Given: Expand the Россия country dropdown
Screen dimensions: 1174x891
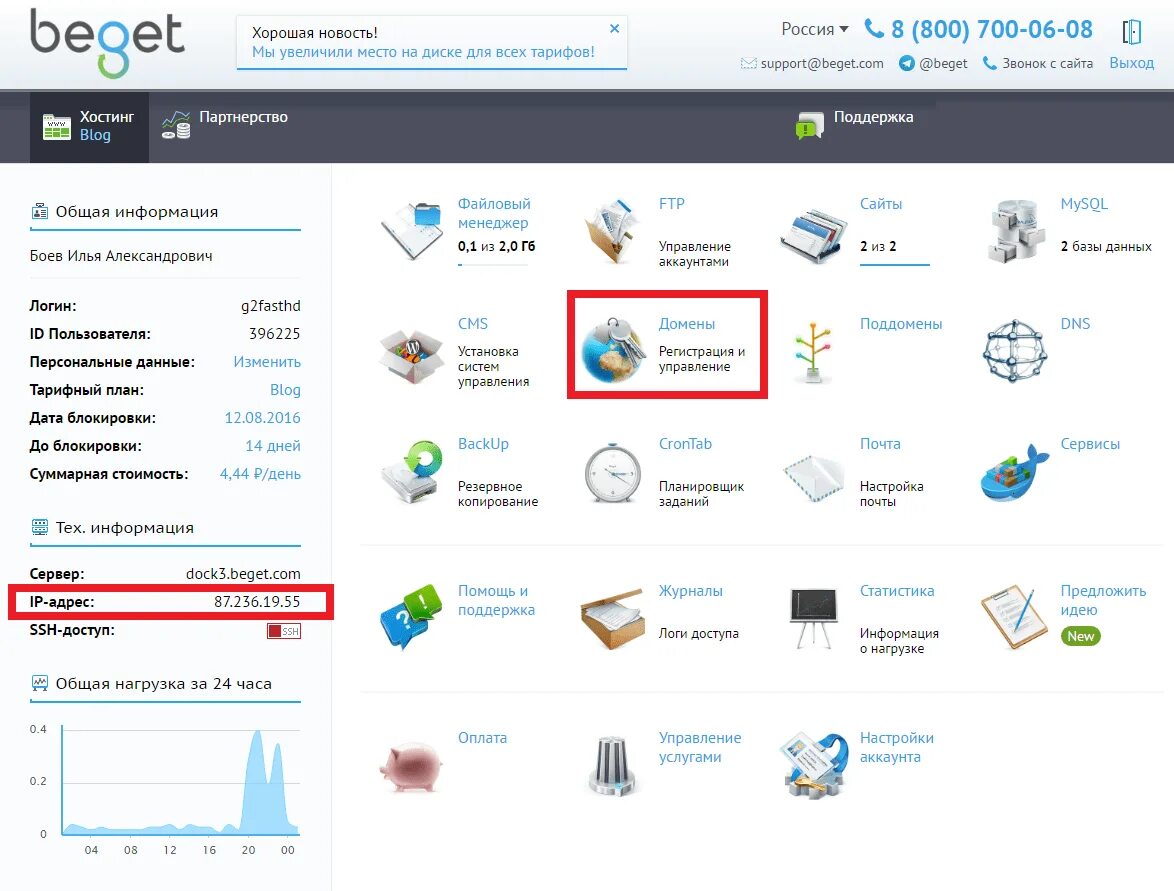Looking at the screenshot, I should pyautogui.click(x=815, y=29).
